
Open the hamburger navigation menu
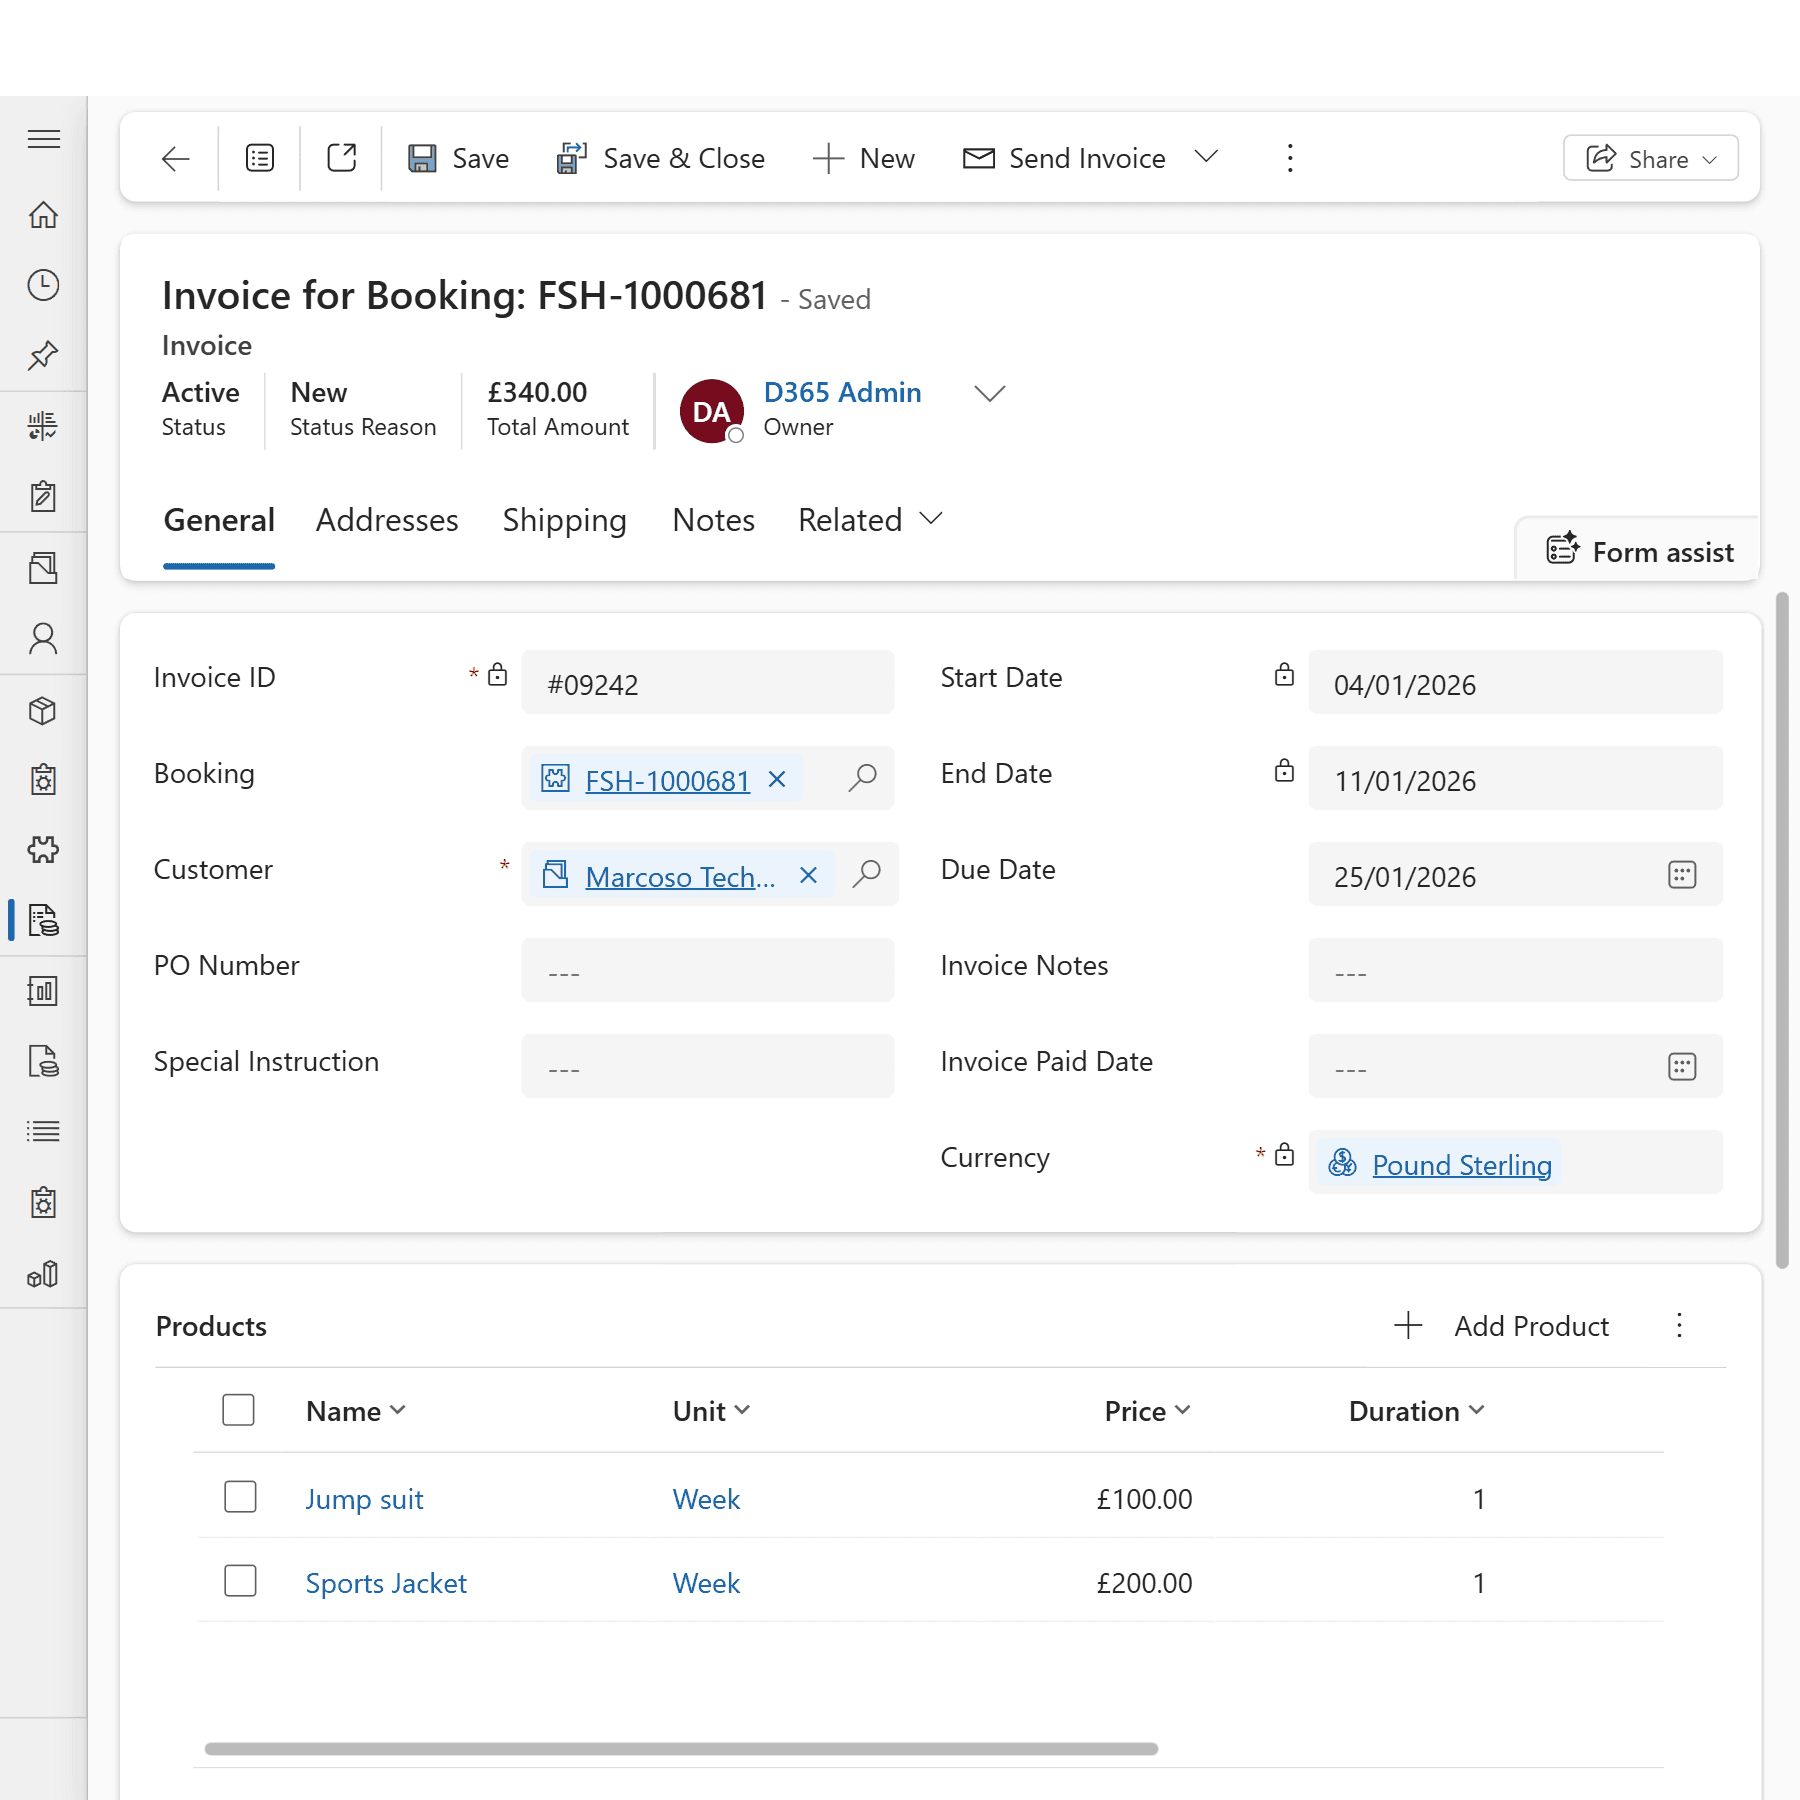43,139
